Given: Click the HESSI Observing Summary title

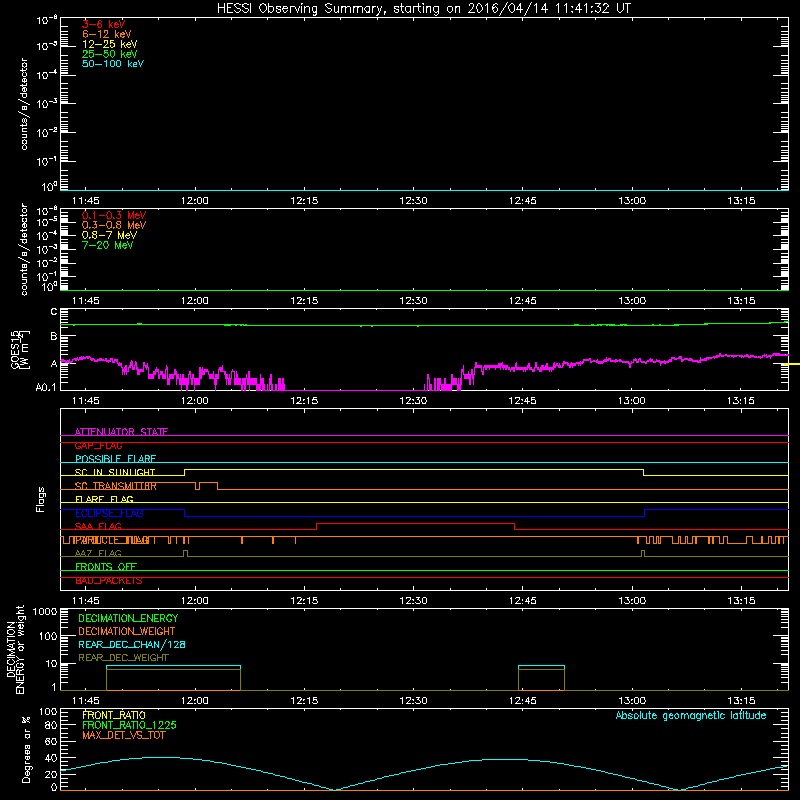Looking at the screenshot, I should click(x=424, y=9).
